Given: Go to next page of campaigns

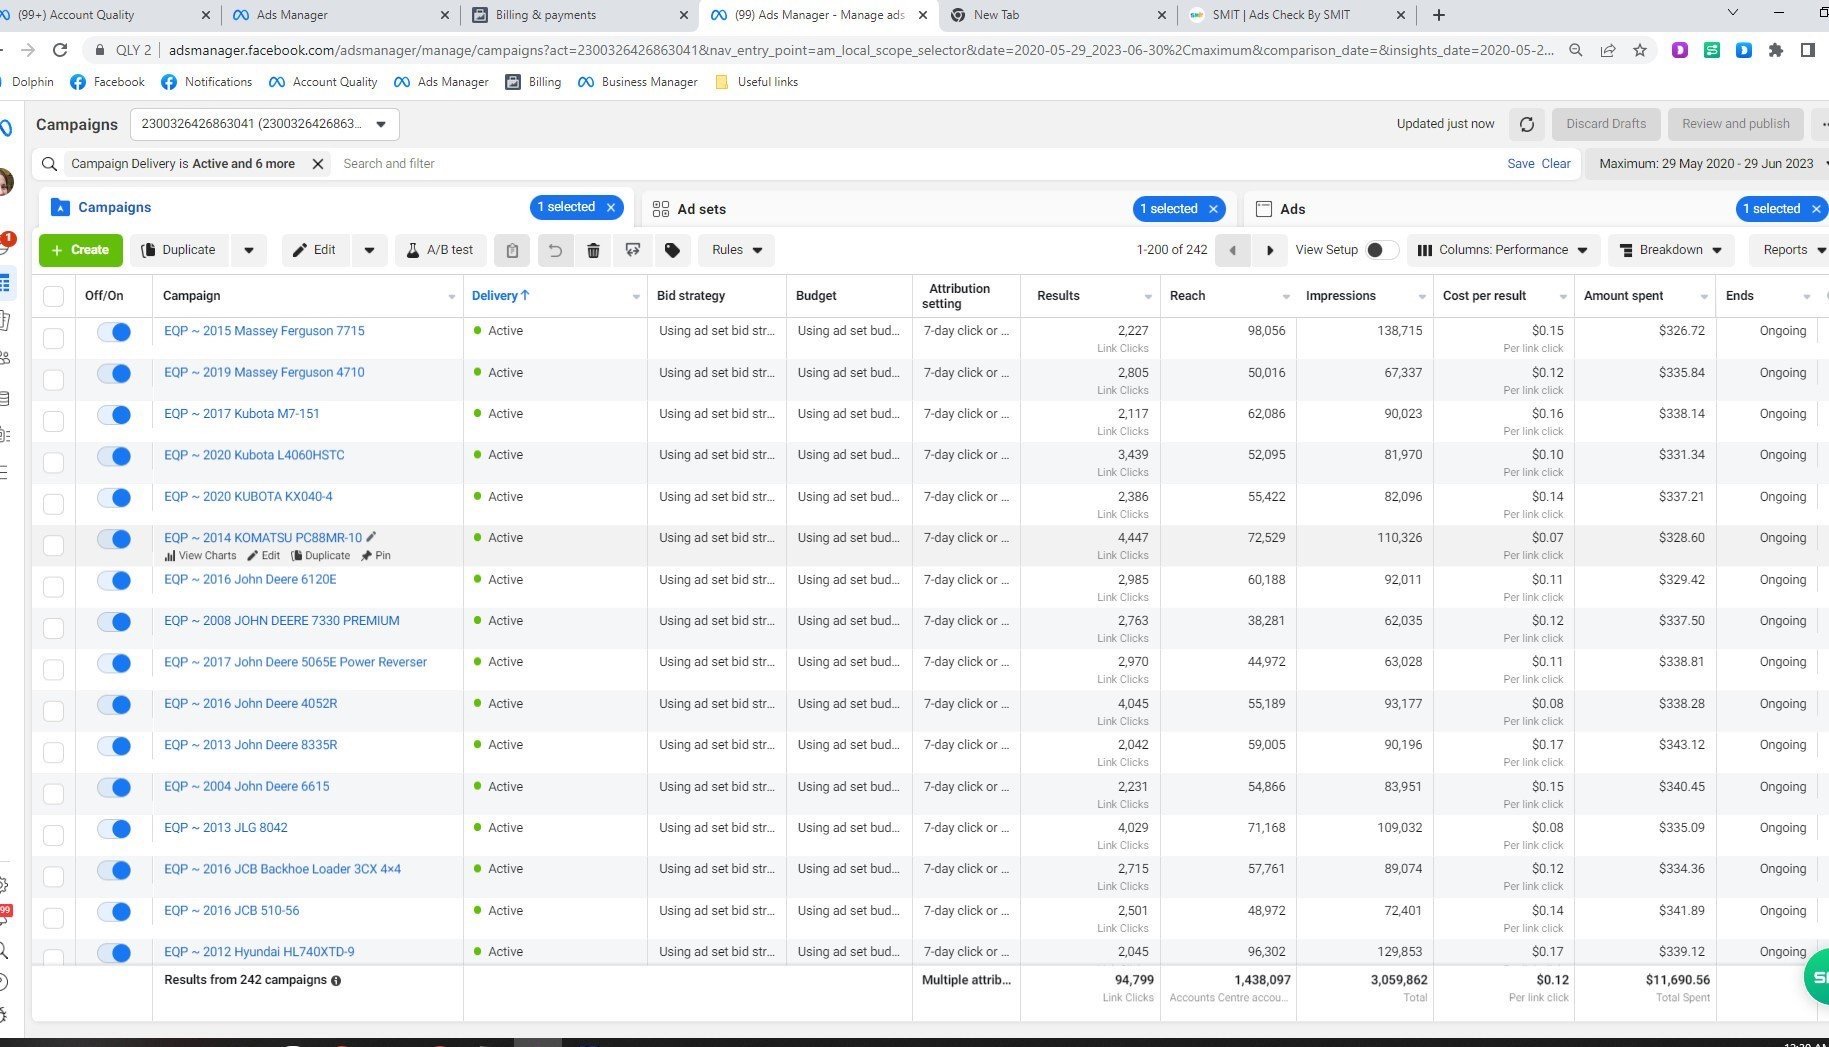Looking at the screenshot, I should pos(1270,250).
